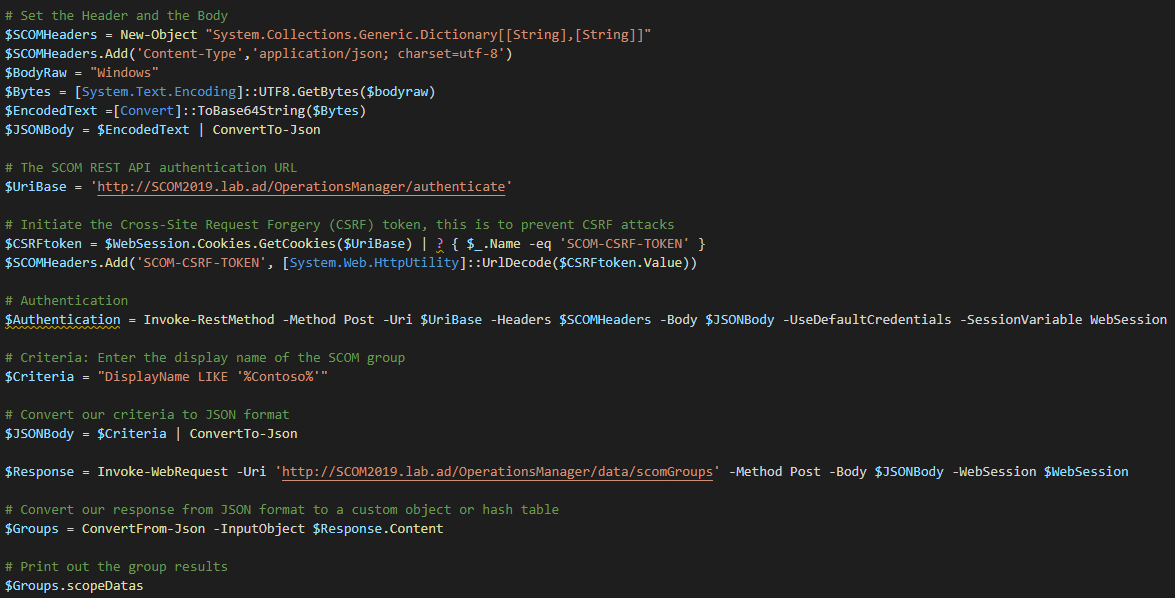This screenshot has width=1175, height=598.
Task: Click the -Headers parameter
Action: coord(521,320)
